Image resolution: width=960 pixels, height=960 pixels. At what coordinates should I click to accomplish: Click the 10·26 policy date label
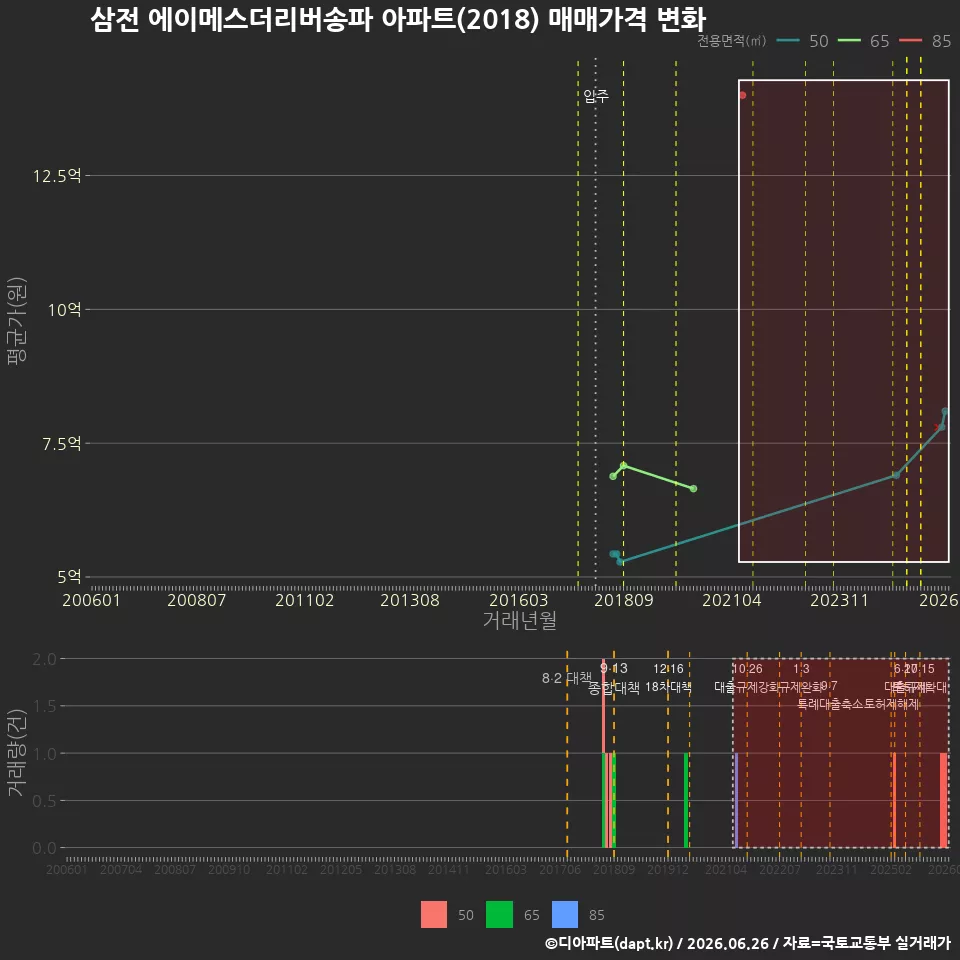748,669
